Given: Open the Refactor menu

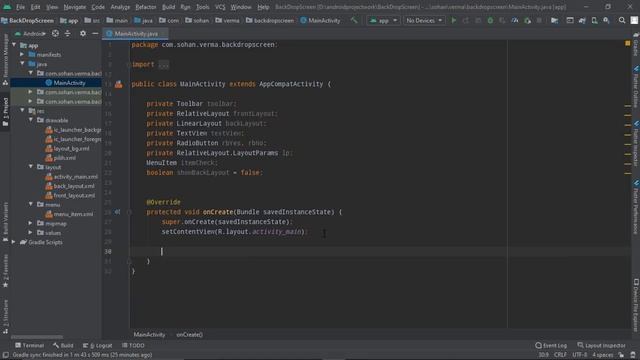Looking at the screenshot, I should tap(146, 7).
